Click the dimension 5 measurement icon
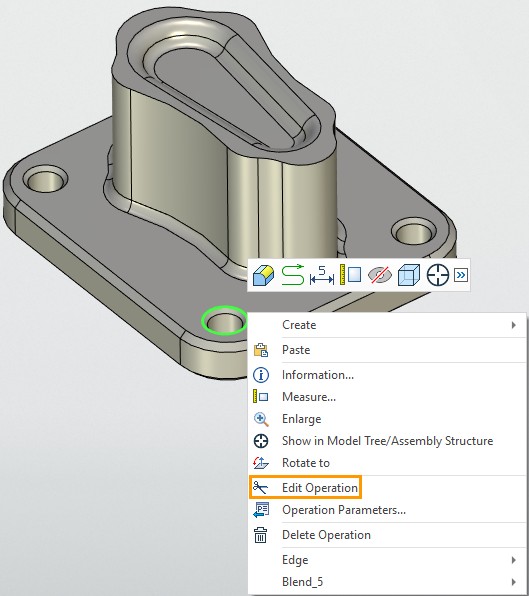Screen dimensions: 529x596 tap(322, 275)
